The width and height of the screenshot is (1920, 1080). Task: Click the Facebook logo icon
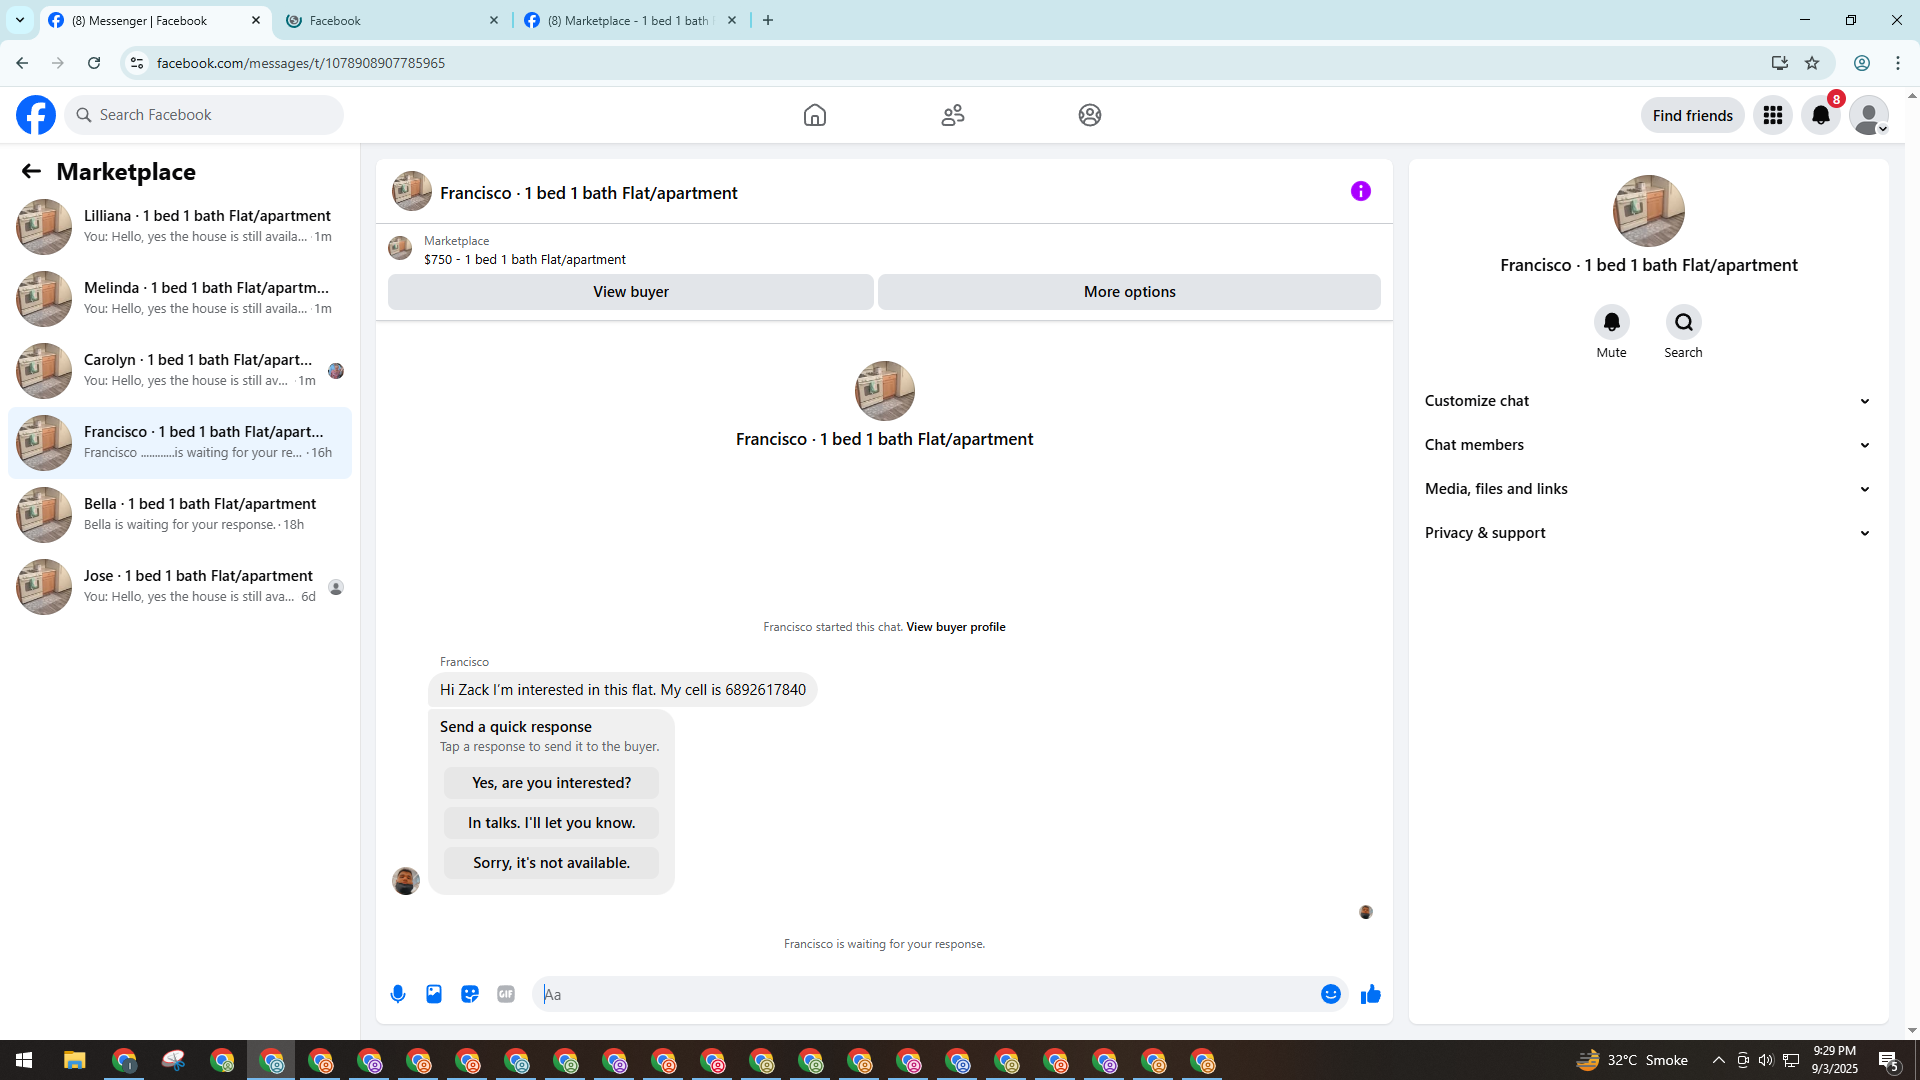36,115
